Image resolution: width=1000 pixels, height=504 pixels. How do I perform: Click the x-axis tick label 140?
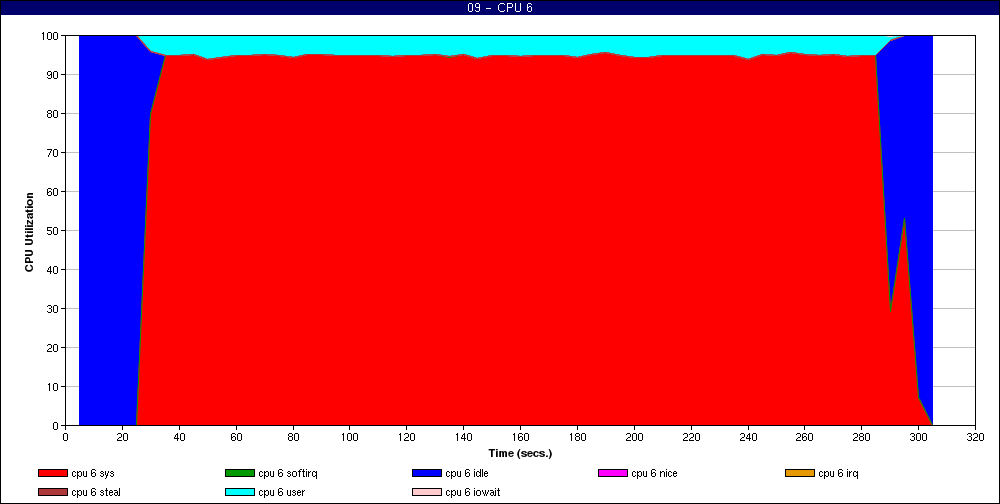pos(464,437)
